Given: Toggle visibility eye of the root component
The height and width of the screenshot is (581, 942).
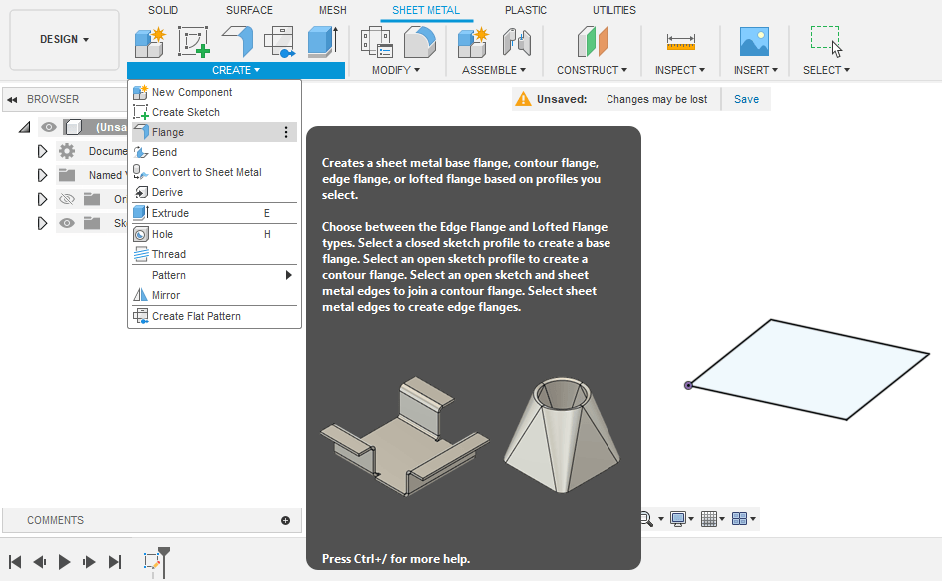Looking at the screenshot, I should point(49,127).
